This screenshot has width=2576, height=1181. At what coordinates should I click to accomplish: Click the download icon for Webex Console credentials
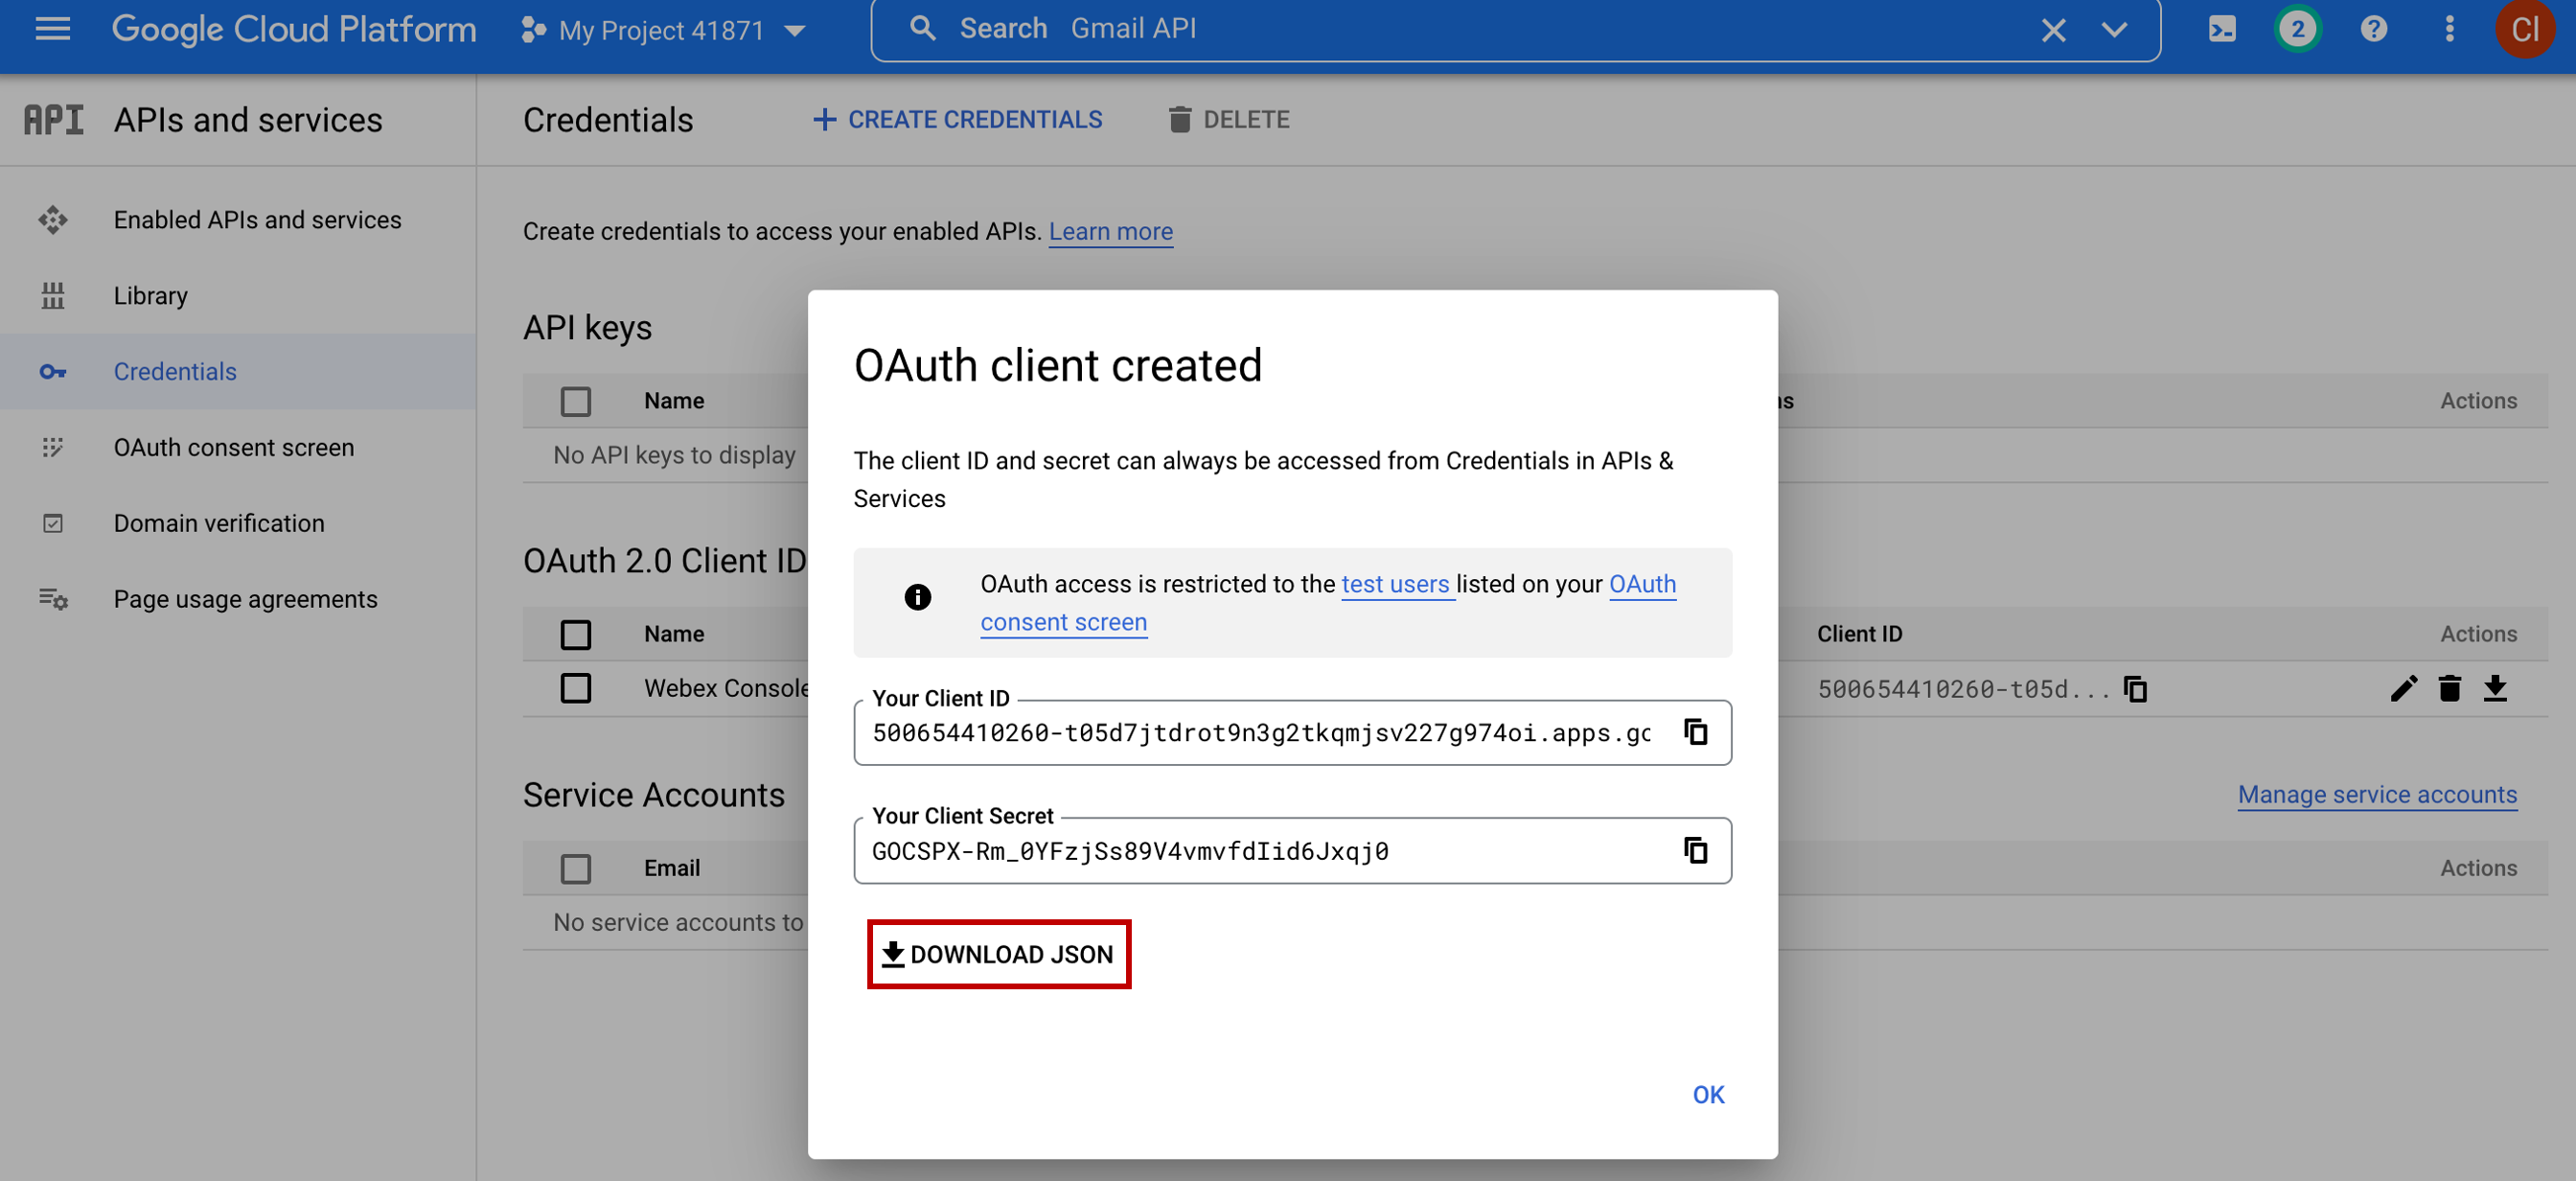[x=2494, y=688]
